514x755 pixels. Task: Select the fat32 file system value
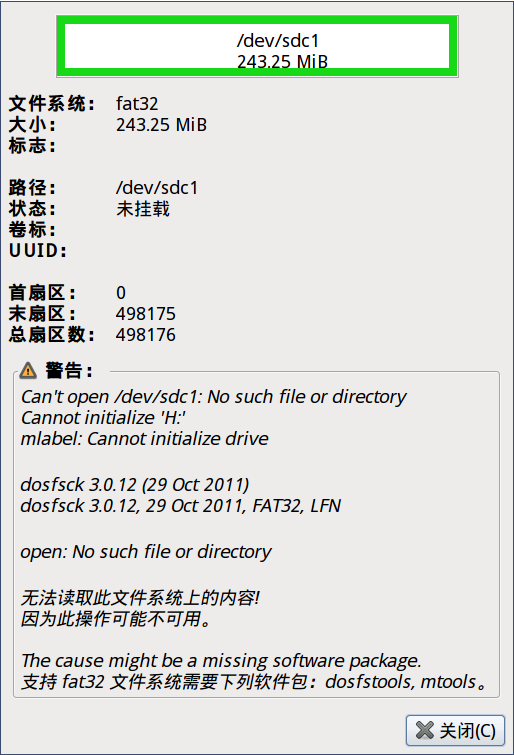(x=137, y=104)
